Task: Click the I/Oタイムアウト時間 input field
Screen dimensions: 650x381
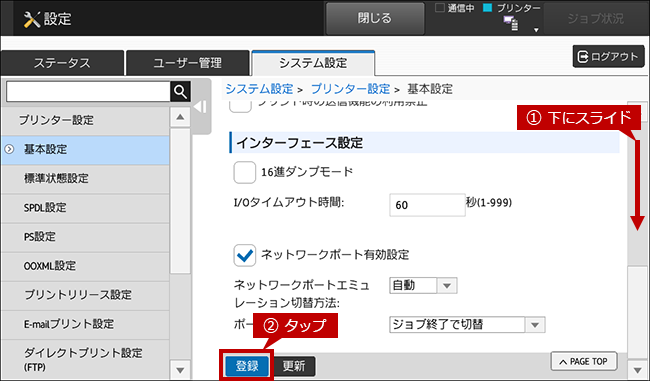Action: coord(427,205)
